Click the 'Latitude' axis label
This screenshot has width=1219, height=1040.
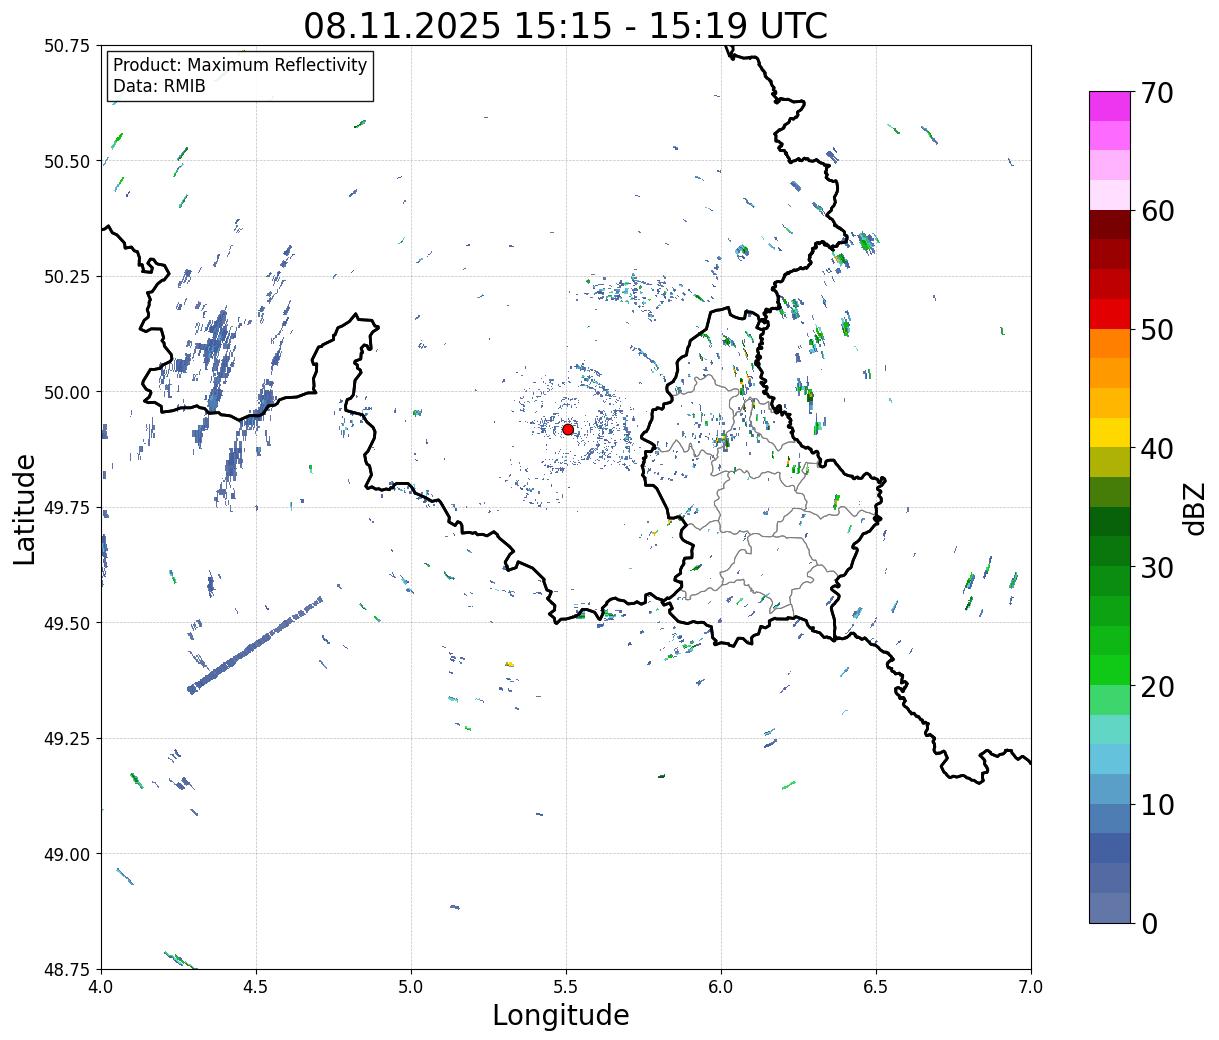25,509
